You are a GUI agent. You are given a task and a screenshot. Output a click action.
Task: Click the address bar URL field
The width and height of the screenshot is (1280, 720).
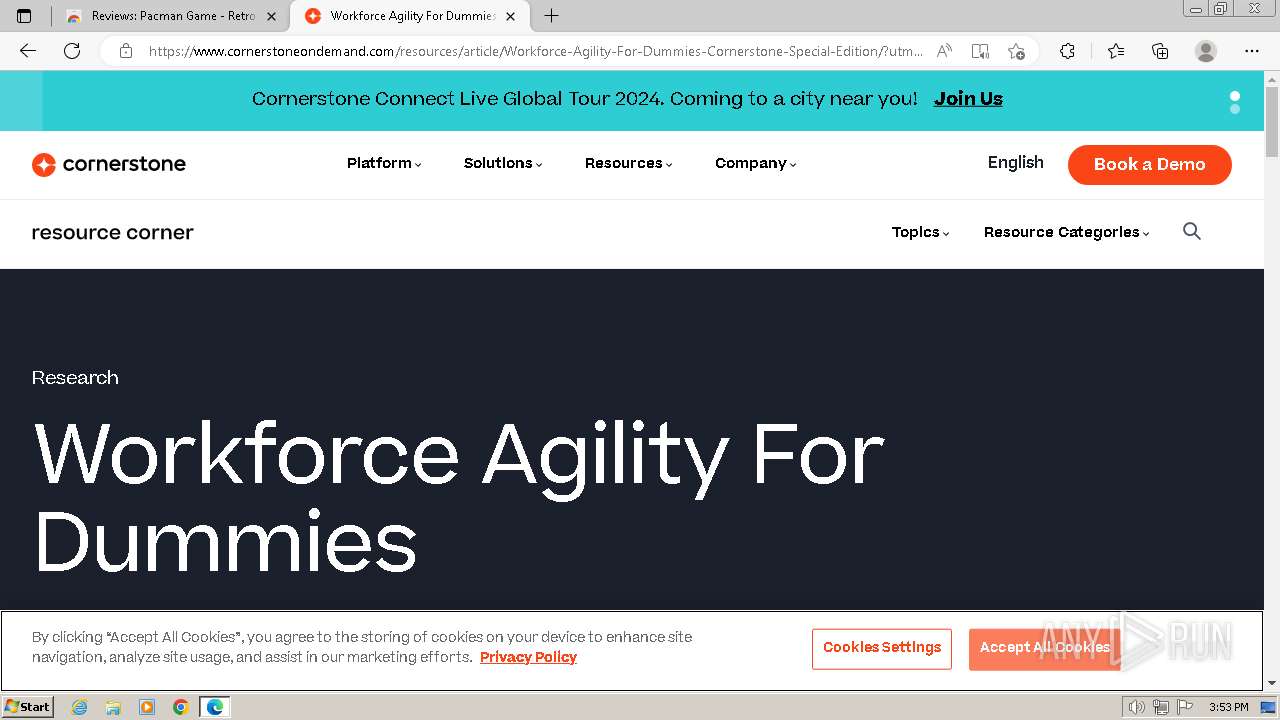point(535,51)
